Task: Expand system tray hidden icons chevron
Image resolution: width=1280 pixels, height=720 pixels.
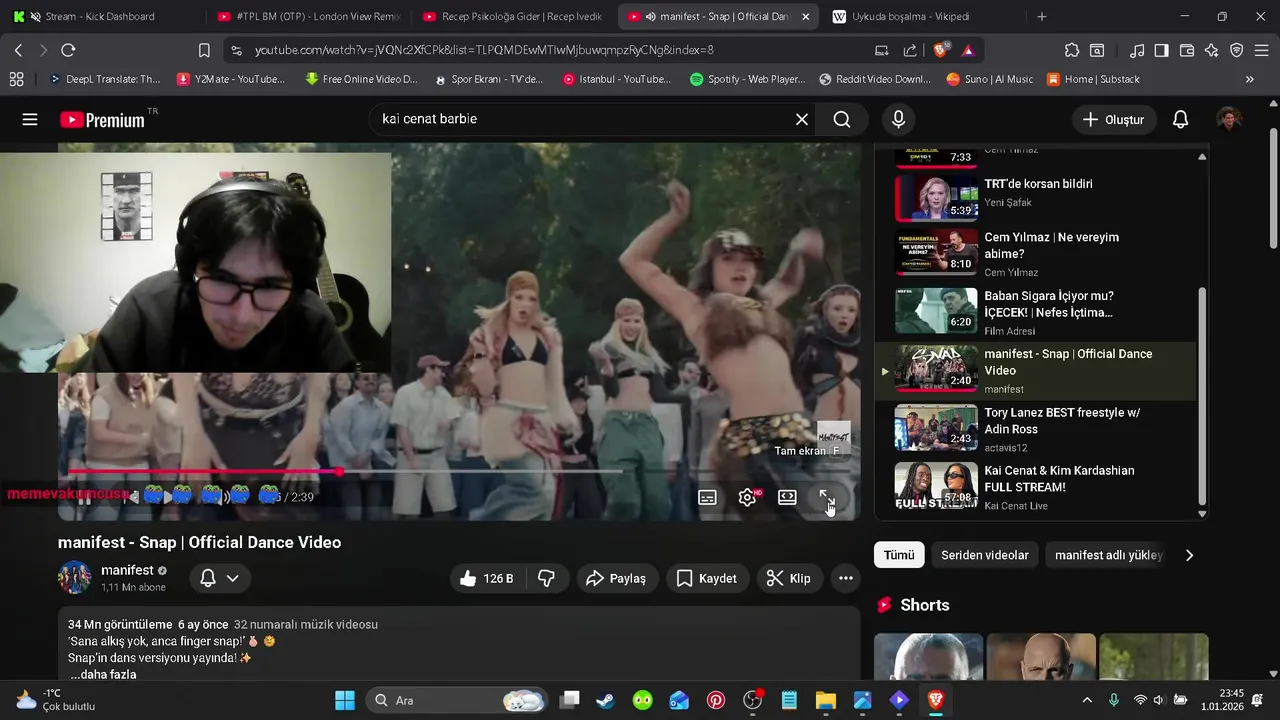Action: 1087,700
